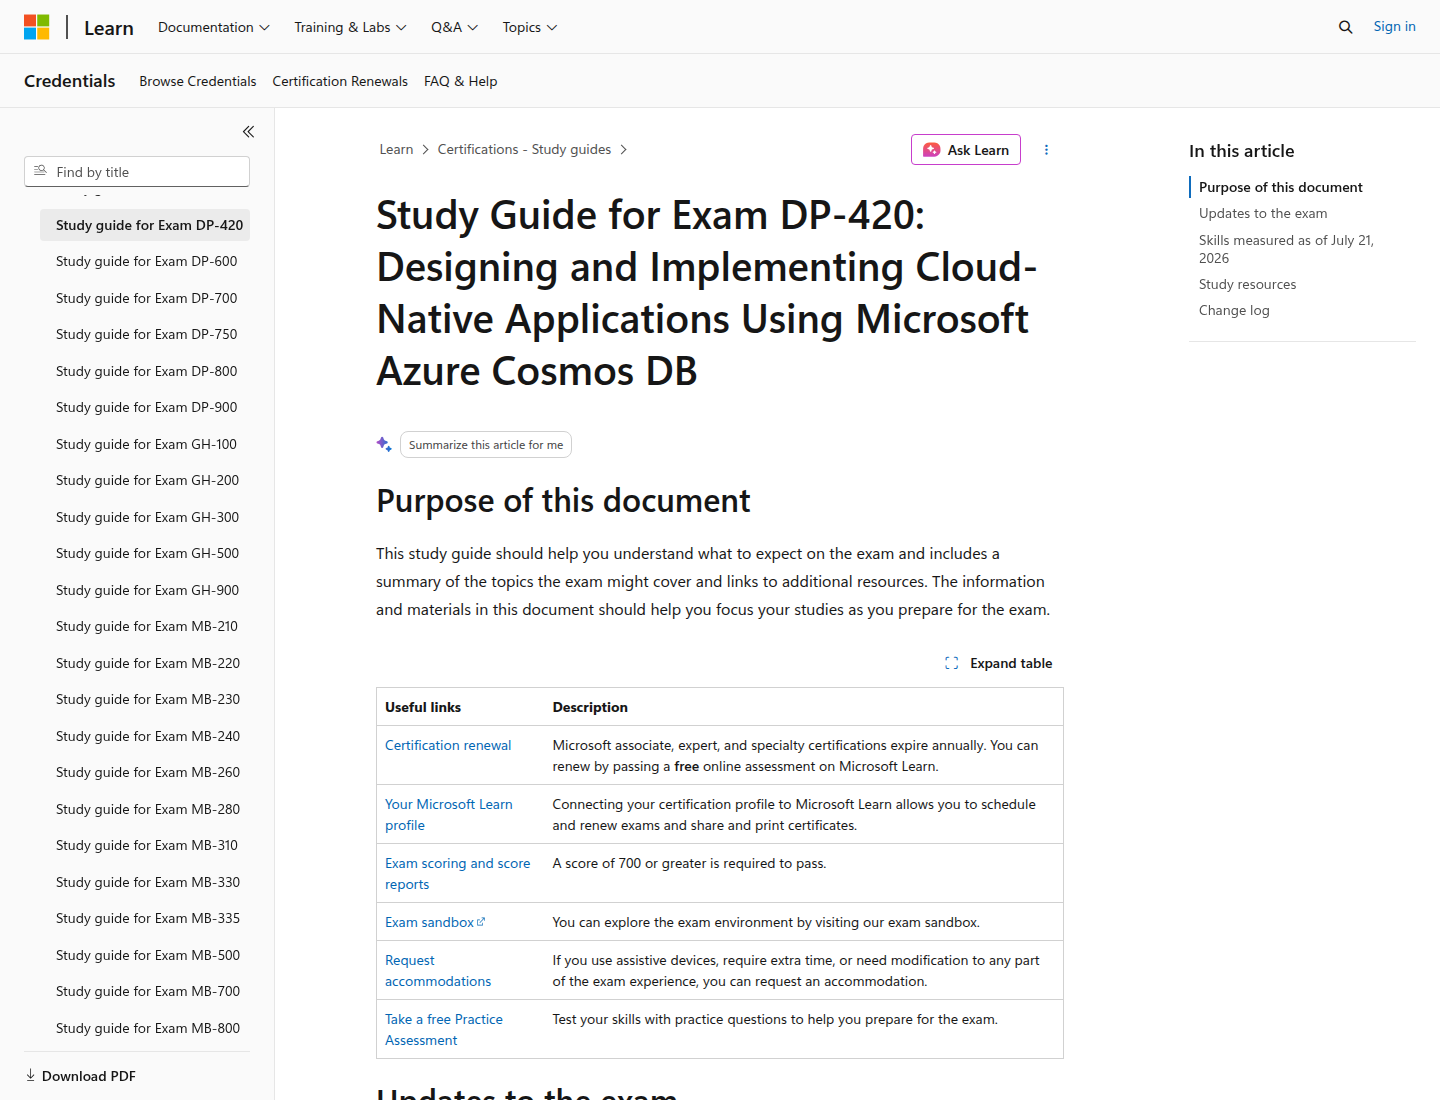Select Study guide for Exam DP-600

pos(145,261)
